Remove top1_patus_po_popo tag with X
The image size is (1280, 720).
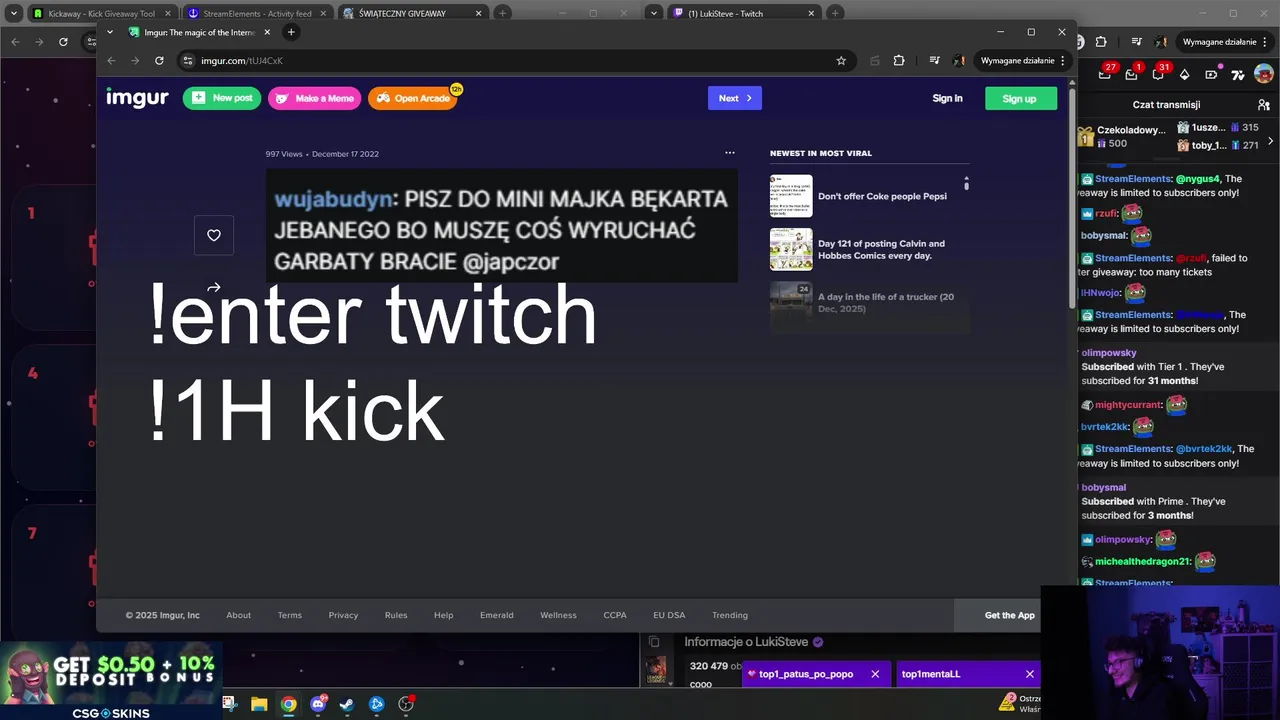click(875, 674)
